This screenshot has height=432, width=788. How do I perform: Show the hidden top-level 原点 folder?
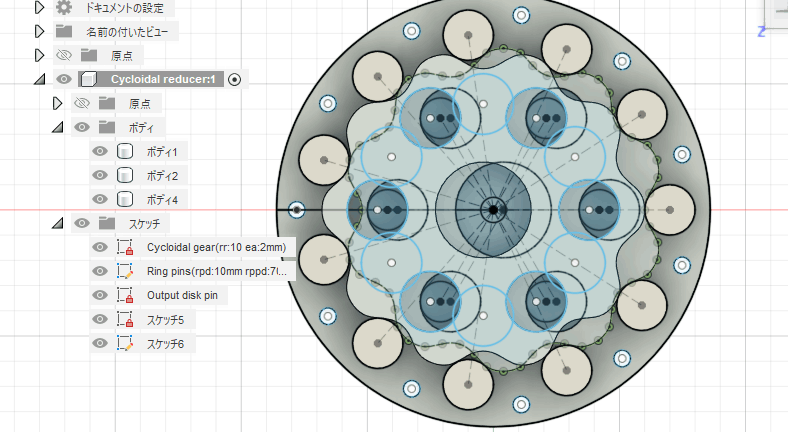[x=64, y=55]
